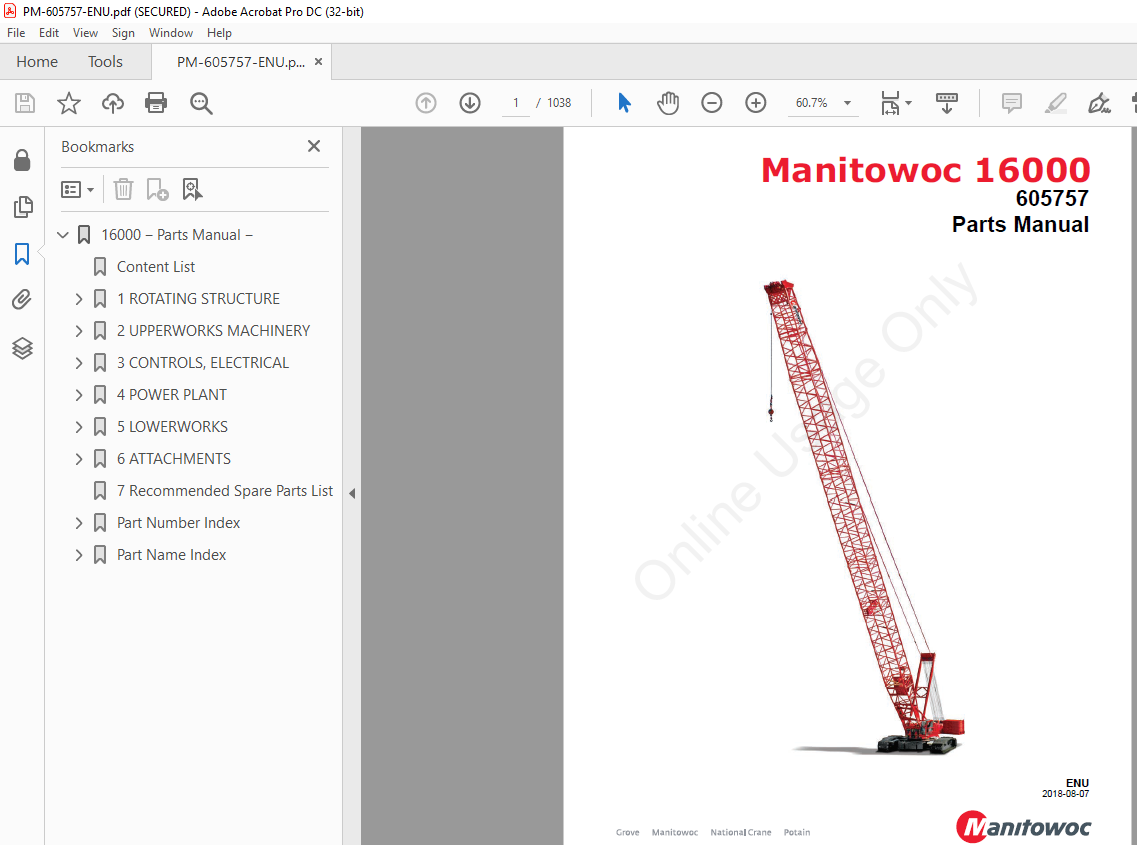Open 7 Recommended Spare Parts List bookmark

click(x=225, y=491)
